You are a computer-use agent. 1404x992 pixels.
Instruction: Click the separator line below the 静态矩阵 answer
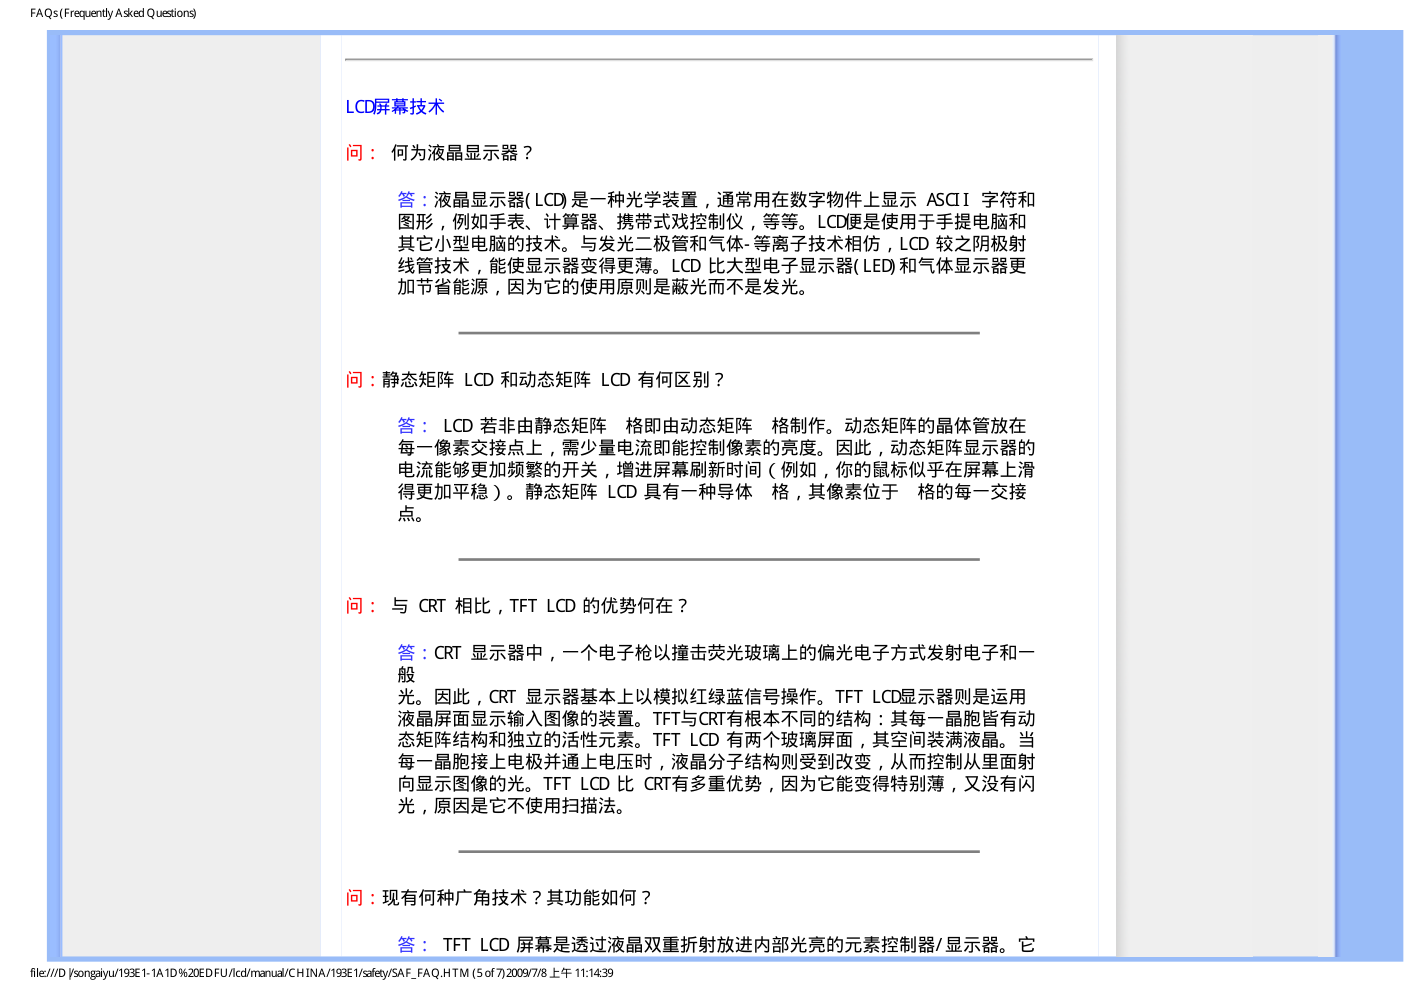click(718, 559)
